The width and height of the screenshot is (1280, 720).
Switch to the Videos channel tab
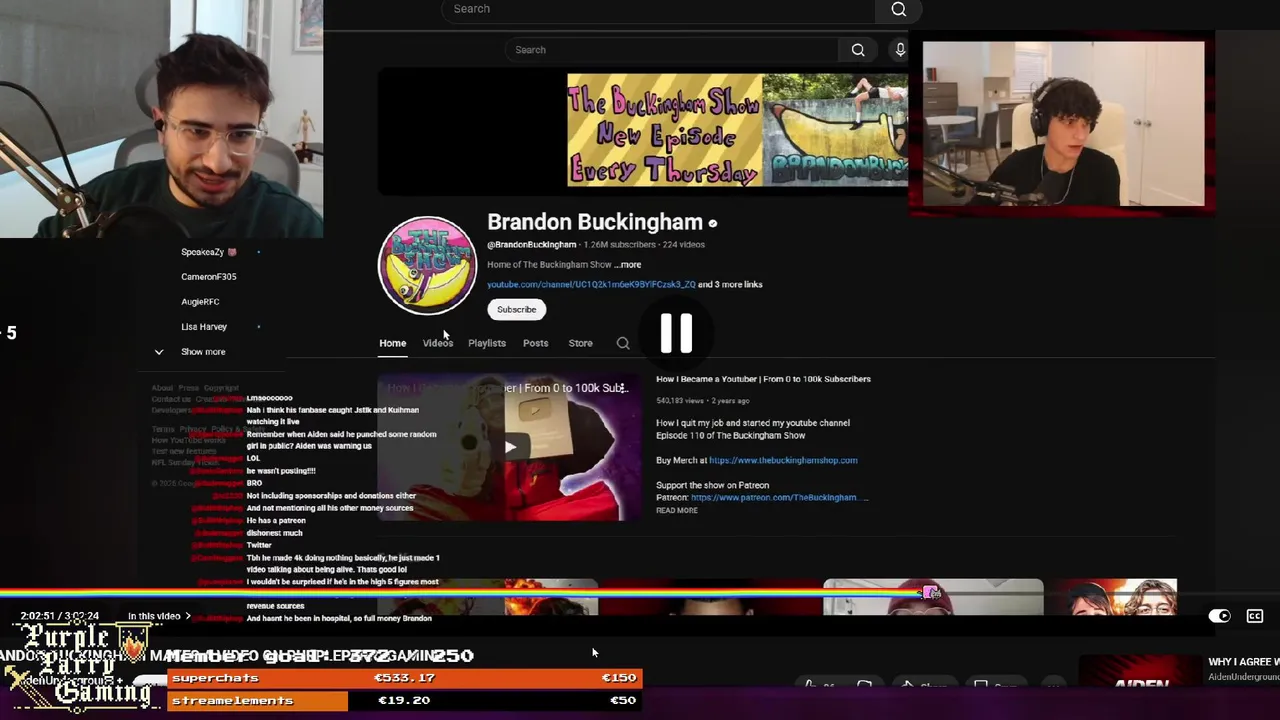point(438,343)
